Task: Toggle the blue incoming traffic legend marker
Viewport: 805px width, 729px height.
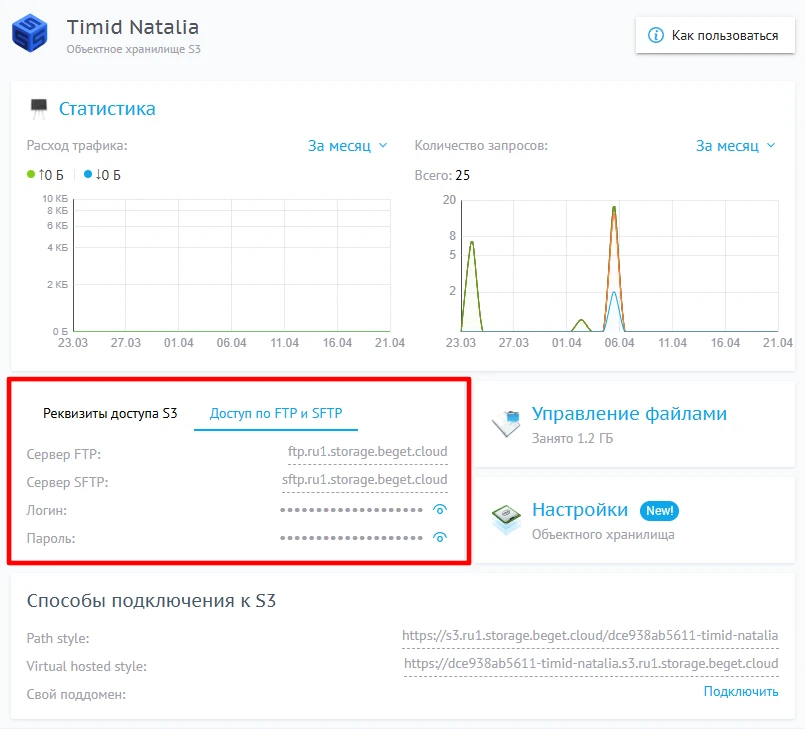Action: point(88,175)
